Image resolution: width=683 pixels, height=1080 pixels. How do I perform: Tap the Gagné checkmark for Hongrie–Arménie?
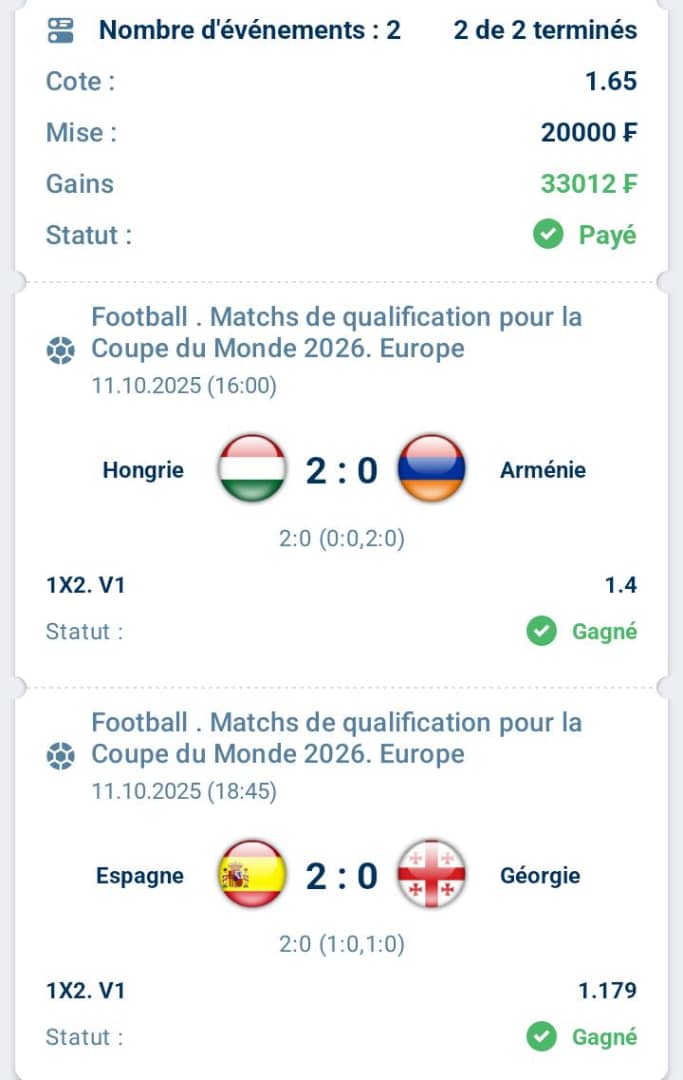(541, 632)
